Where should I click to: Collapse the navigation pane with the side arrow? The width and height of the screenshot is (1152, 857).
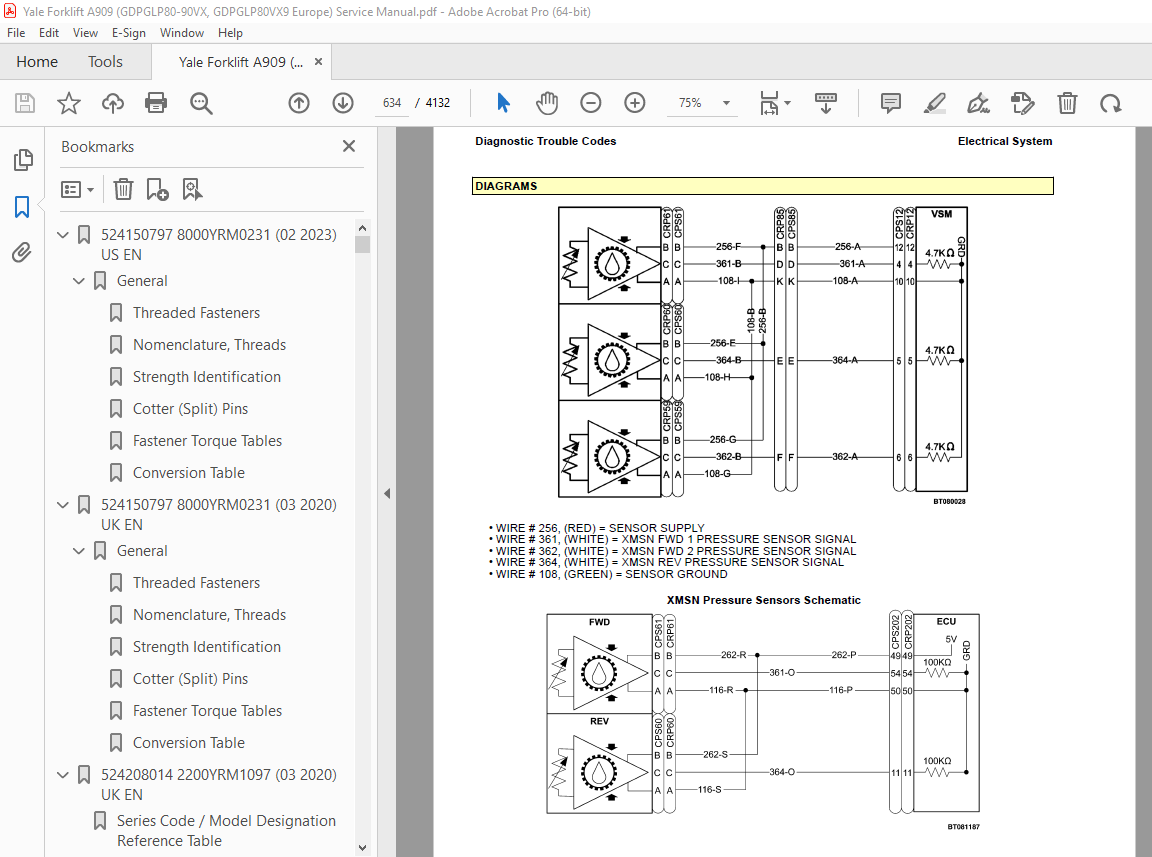point(387,494)
